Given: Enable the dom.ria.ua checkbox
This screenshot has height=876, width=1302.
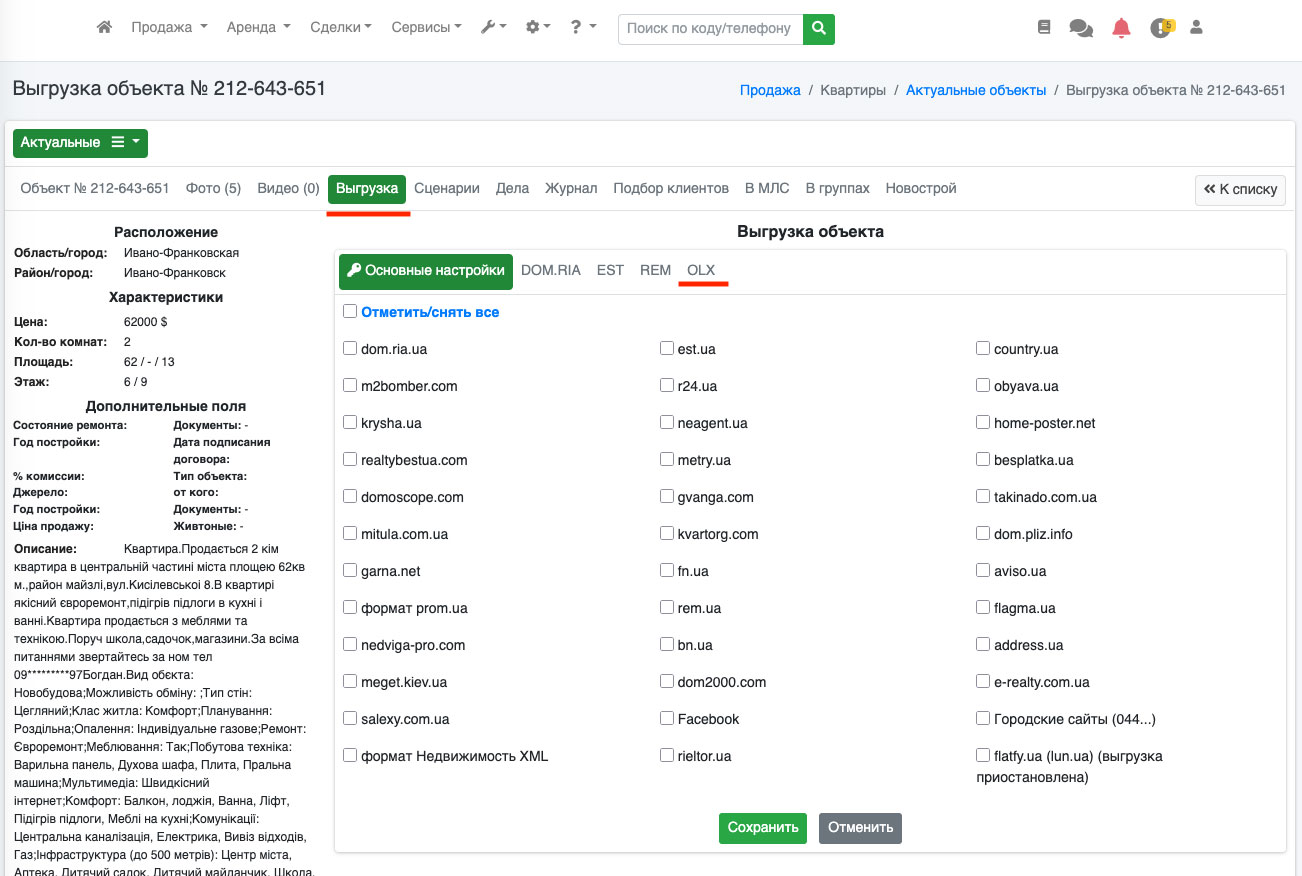Looking at the screenshot, I should (x=350, y=349).
